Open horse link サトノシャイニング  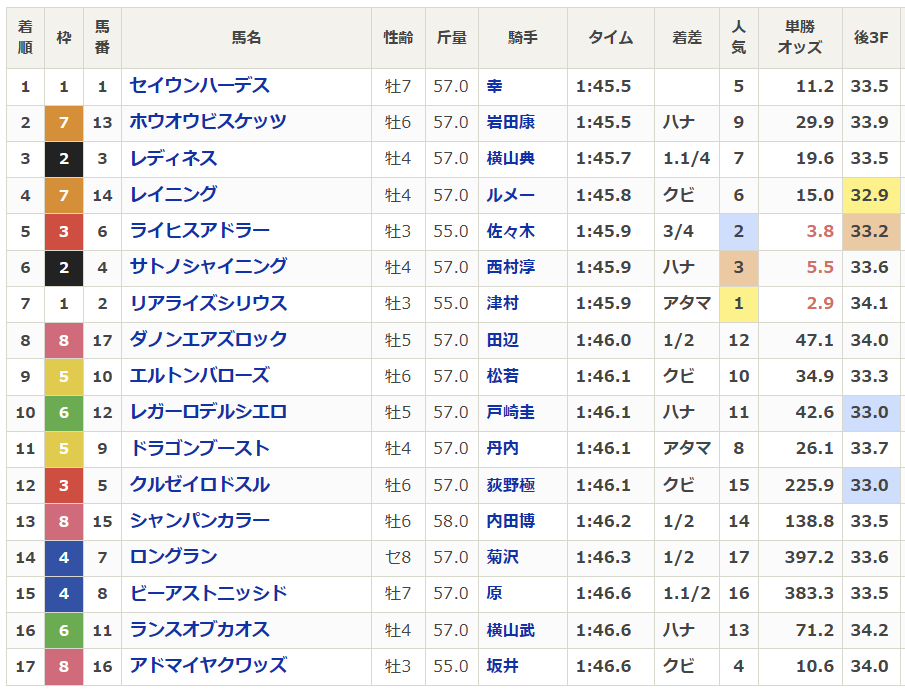(x=208, y=267)
